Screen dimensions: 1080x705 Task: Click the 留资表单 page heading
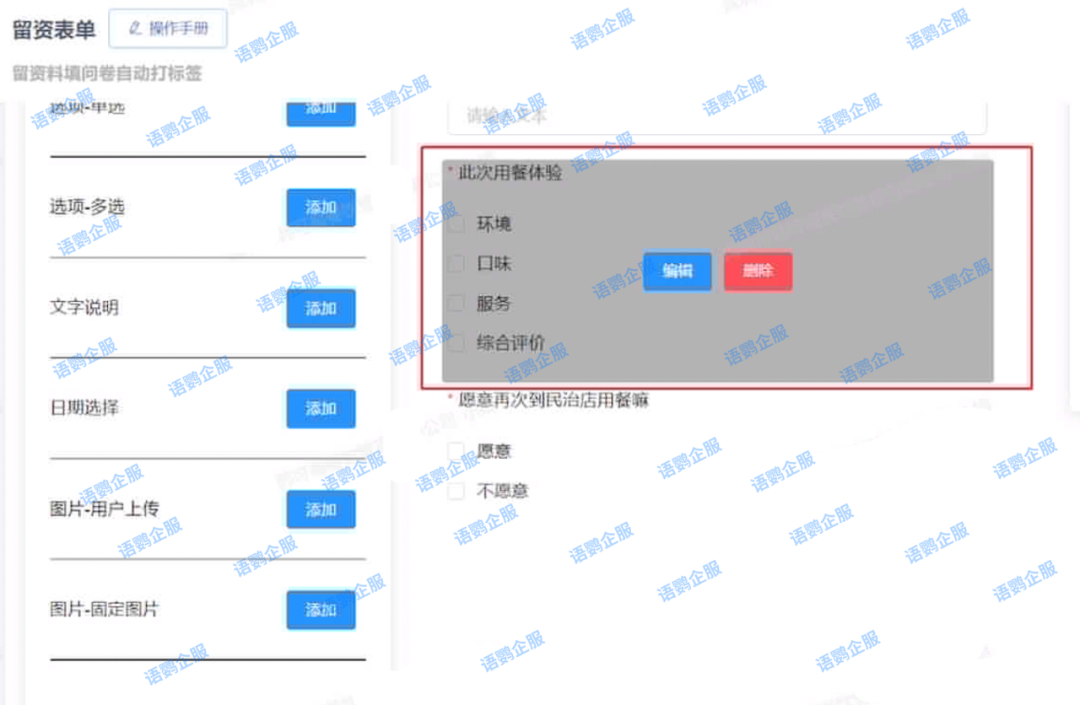(54, 30)
